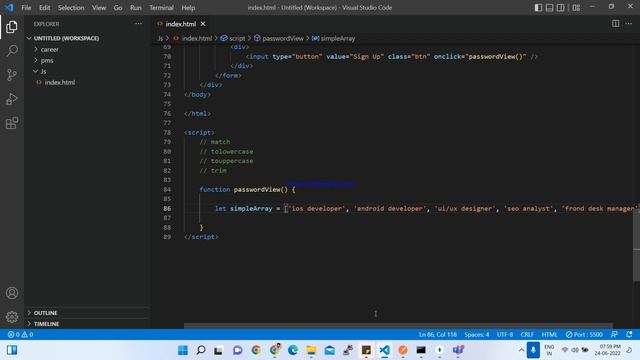Open Explorer Views and More Actions ellipsis
This screenshot has height=360, width=640.
(138, 24)
